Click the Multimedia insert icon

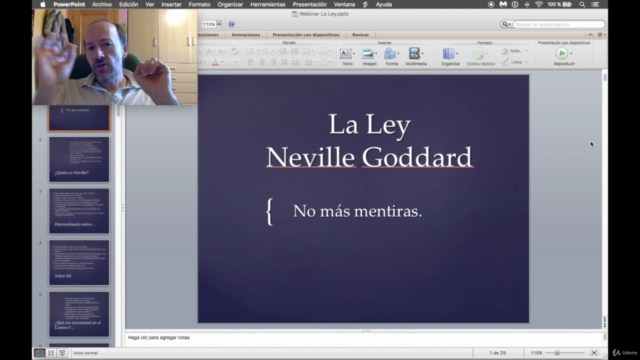(414, 53)
